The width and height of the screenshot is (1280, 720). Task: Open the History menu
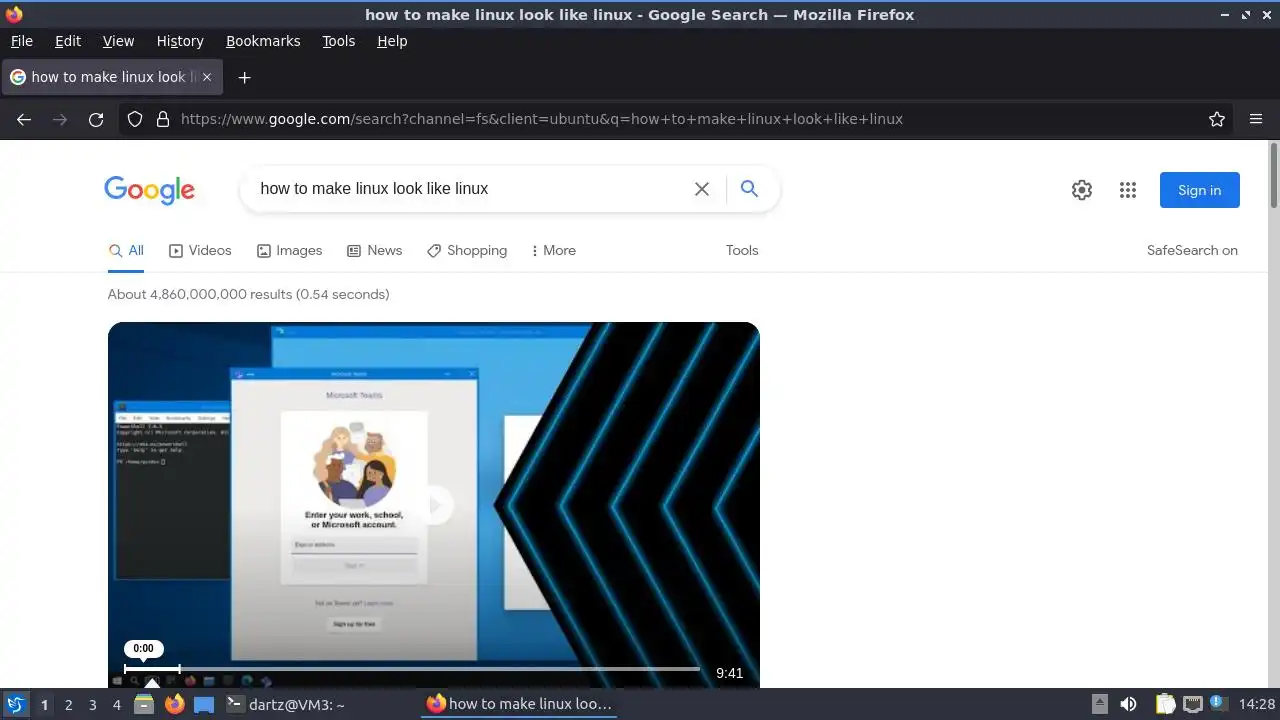(180, 41)
